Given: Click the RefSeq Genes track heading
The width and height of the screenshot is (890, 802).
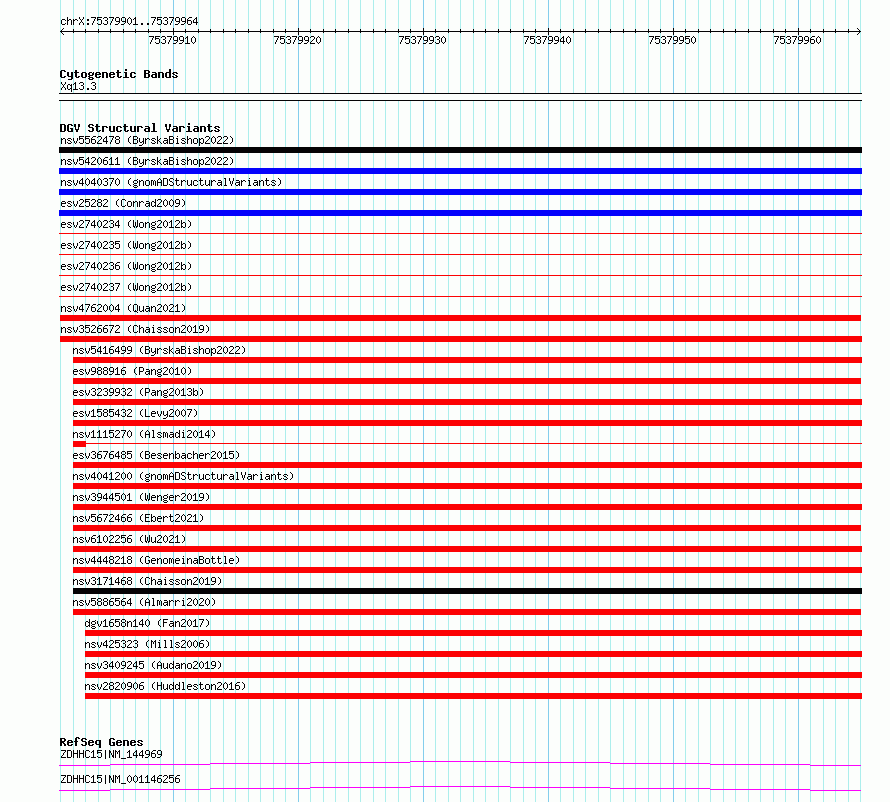Looking at the screenshot, I should [x=102, y=742].
